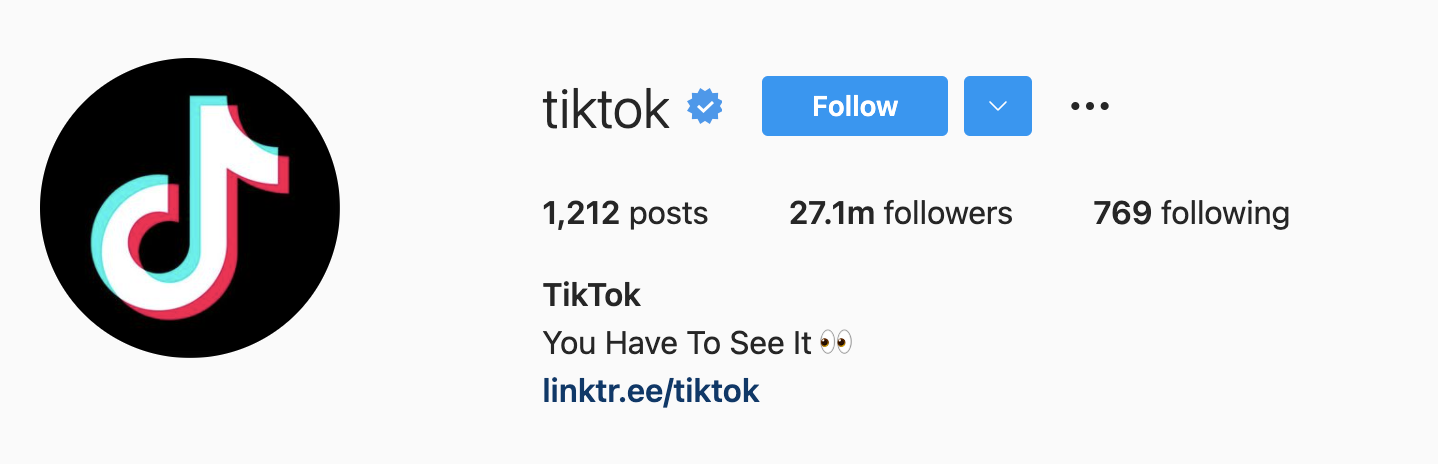Click the bold TikTok display name

pos(591,295)
